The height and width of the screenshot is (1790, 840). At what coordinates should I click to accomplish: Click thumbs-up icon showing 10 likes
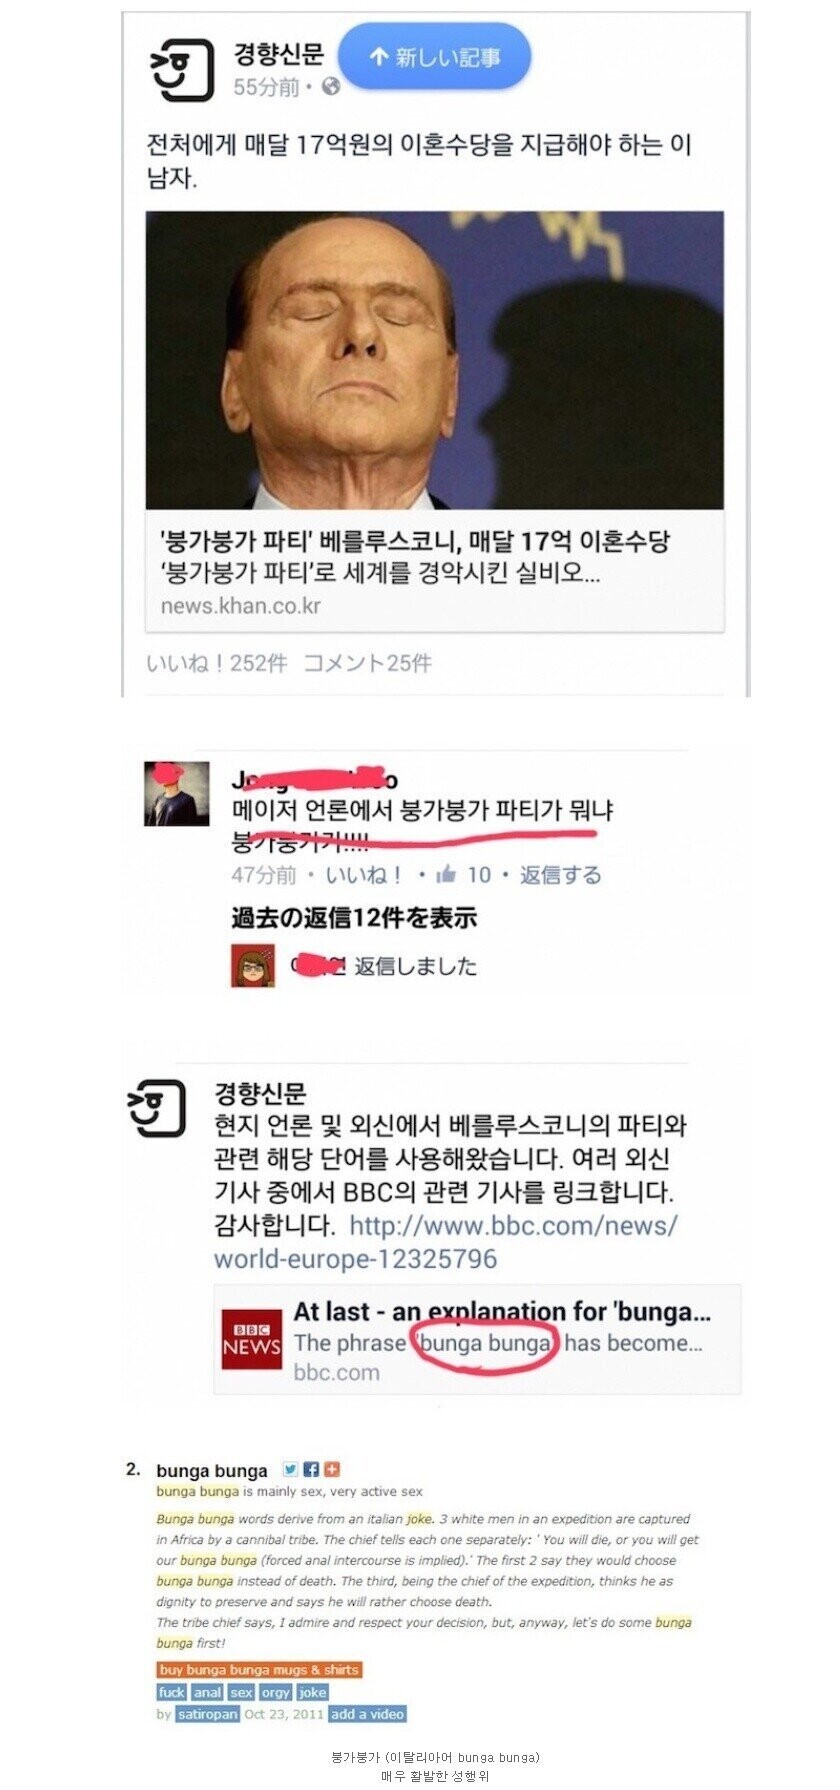446,875
